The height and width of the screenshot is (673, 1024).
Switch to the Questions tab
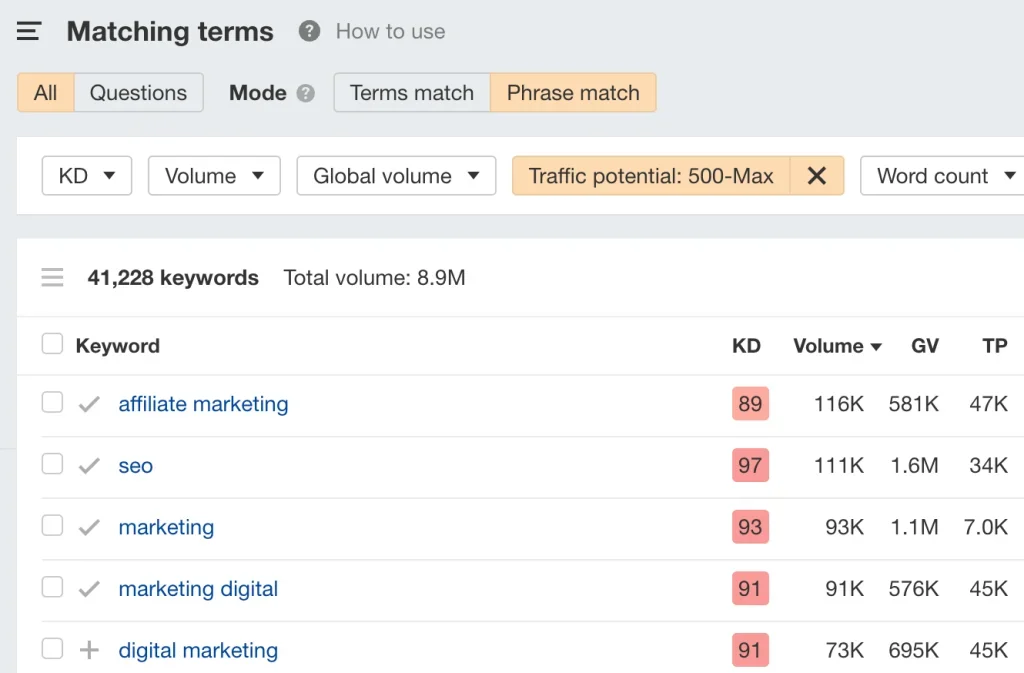coord(138,92)
